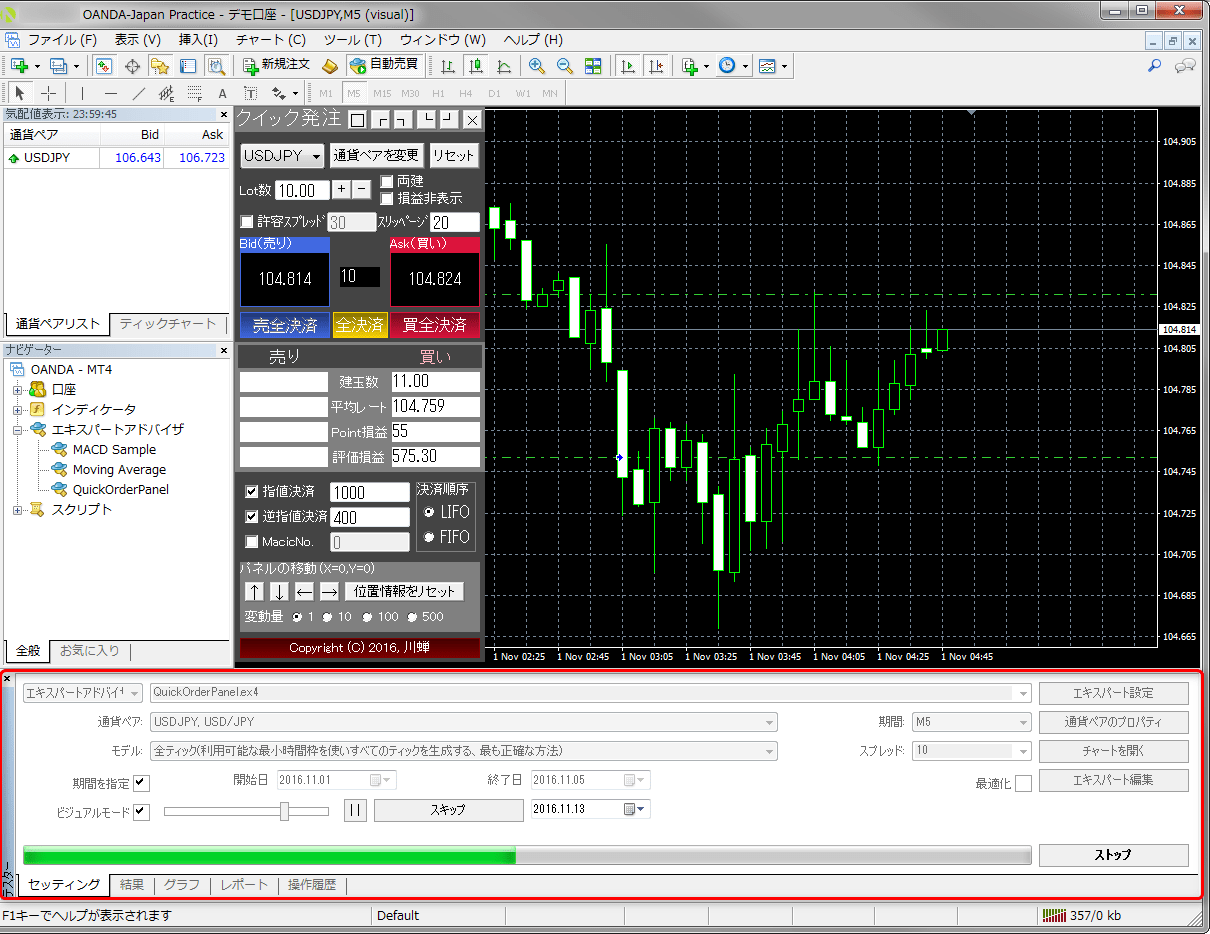Toggle chart shift icon
This screenshot has height=934, width=1210.
coord(656,66)
